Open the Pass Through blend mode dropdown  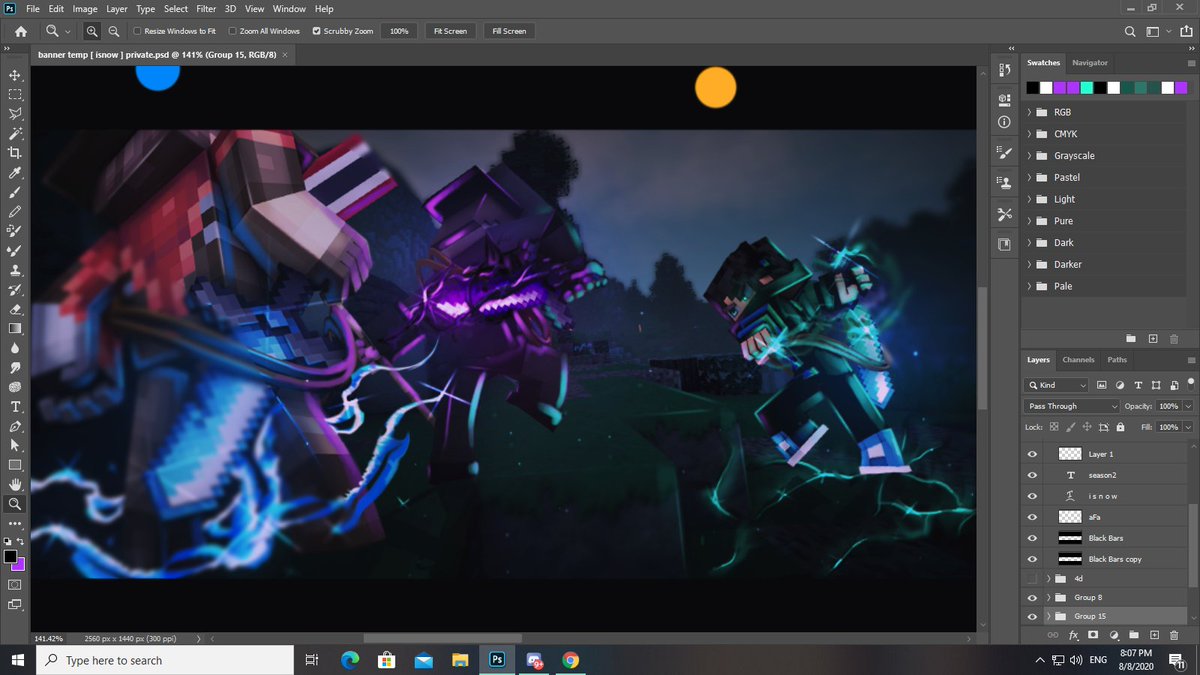(x=1072, y=406)
